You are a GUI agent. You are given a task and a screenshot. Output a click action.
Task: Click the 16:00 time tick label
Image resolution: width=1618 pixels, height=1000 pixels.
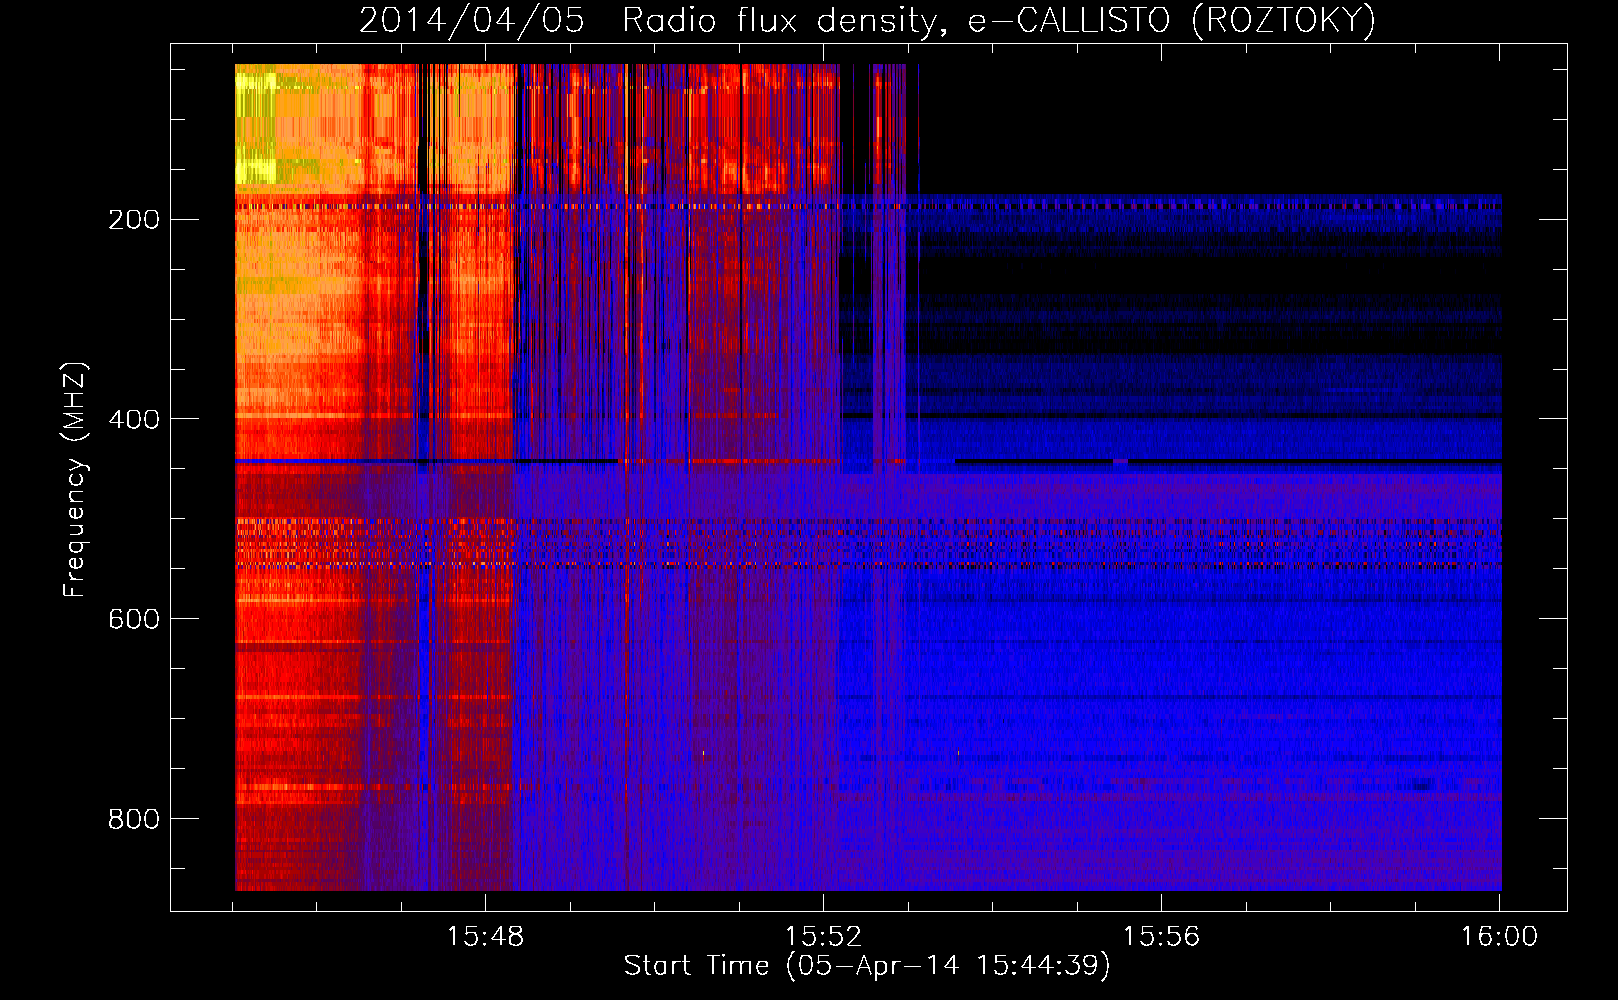[1499, 937]
